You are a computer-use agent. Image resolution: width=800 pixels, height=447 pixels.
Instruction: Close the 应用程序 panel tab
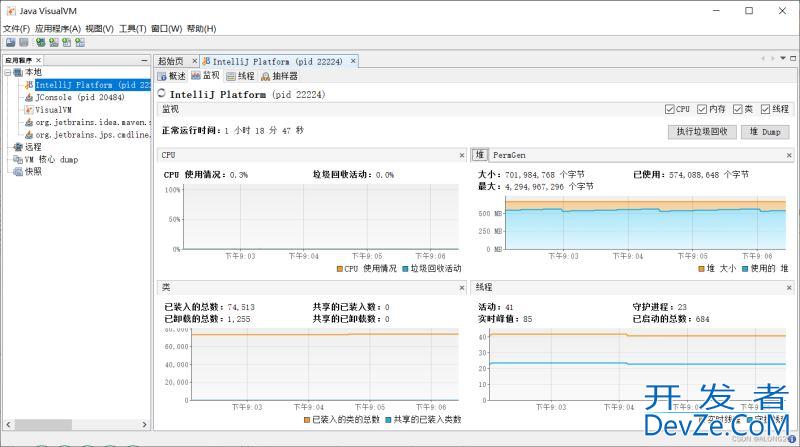point(38,60)
